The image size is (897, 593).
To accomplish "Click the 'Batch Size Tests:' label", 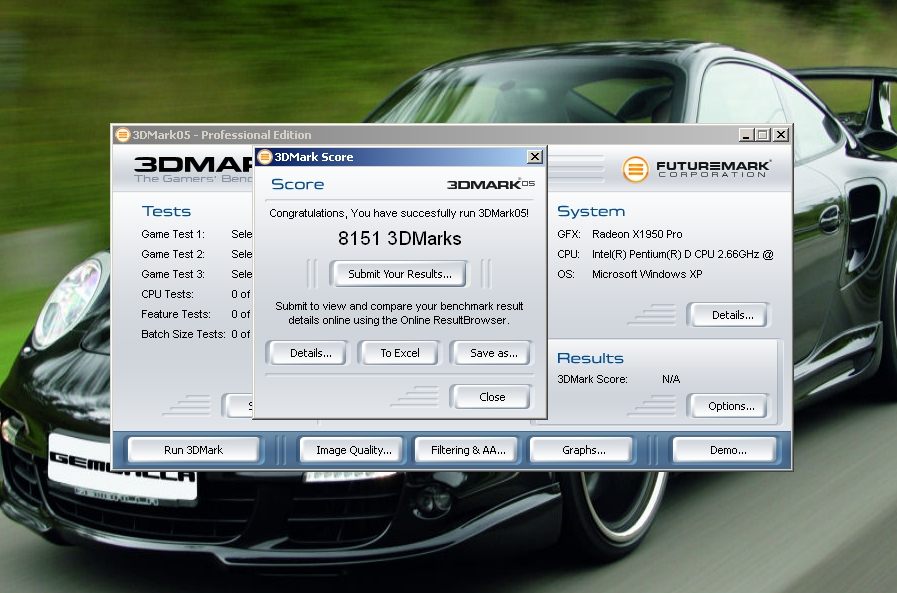I will click(183, 334).
